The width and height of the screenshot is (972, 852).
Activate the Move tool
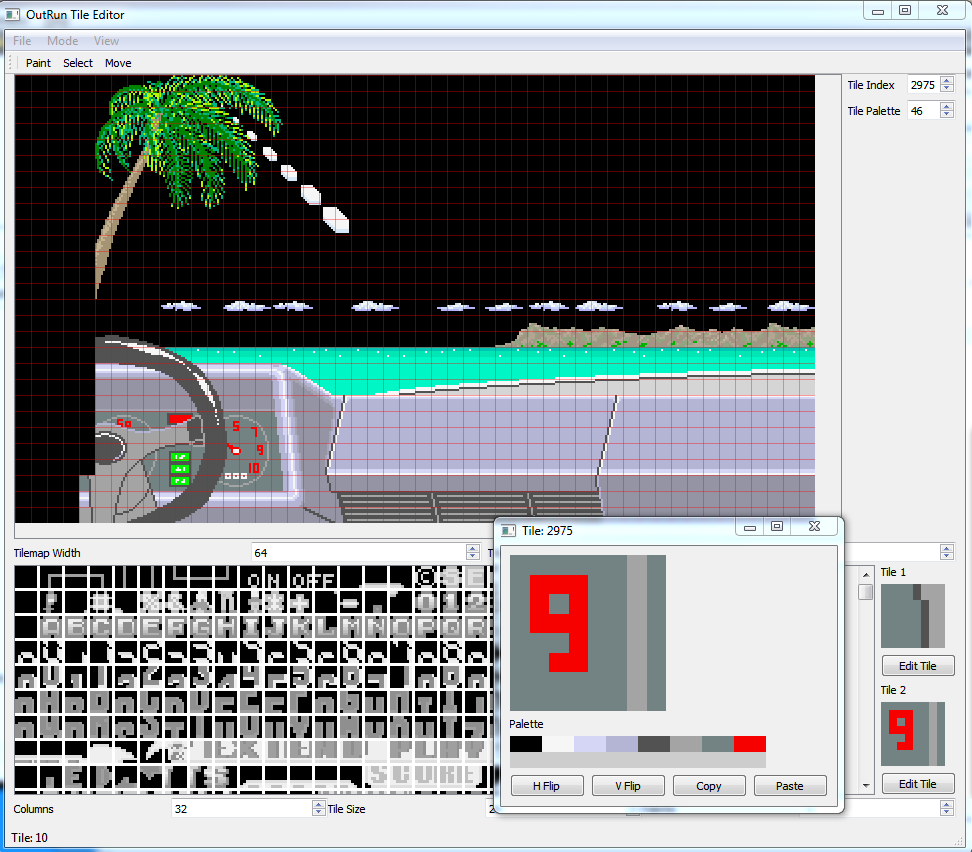[118, 63]
